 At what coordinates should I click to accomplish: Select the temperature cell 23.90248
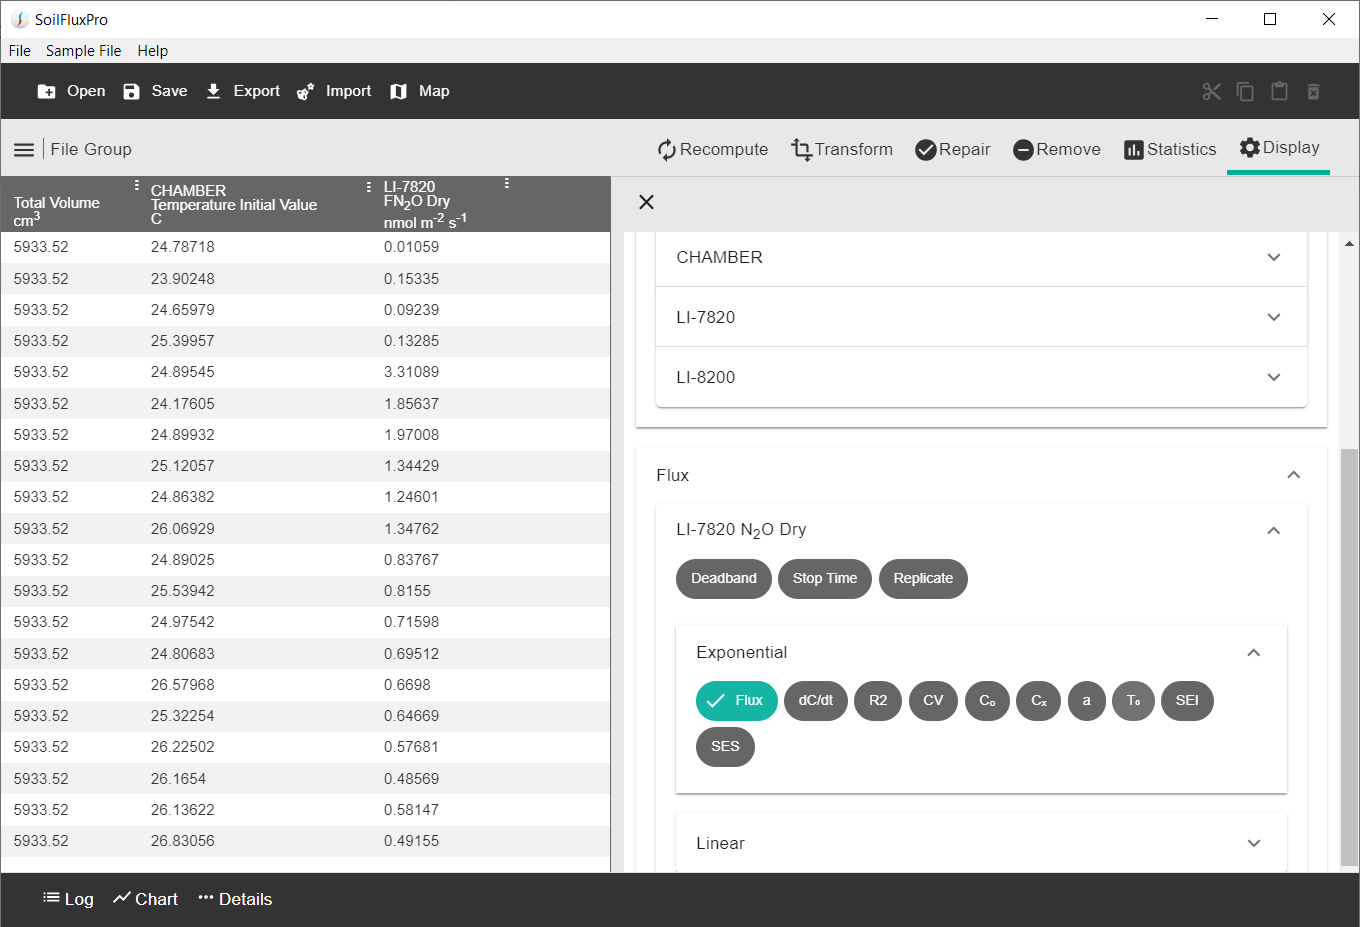tap(182, 279)
